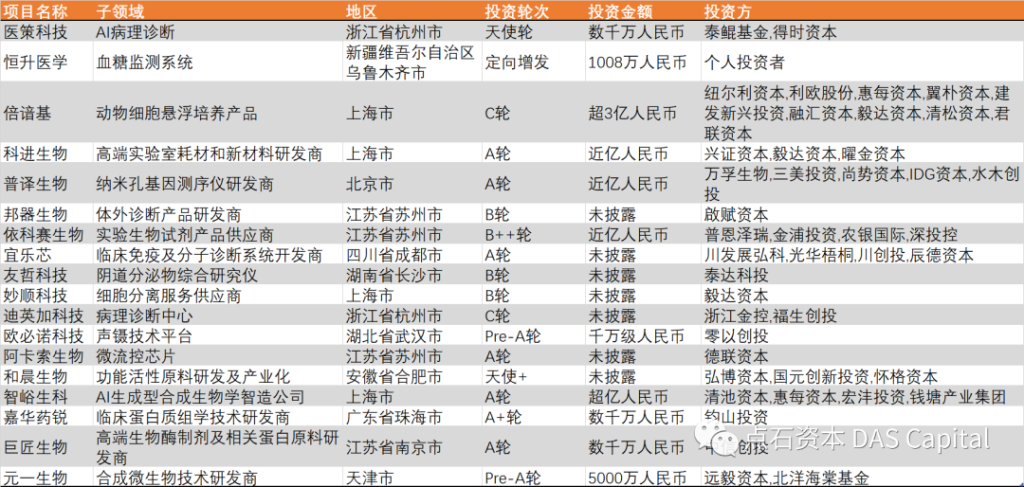Select the AI生成型合成生物学智造公司 cell
Image resolution: width=1024 pixels, height=487 pixels.
219,396
